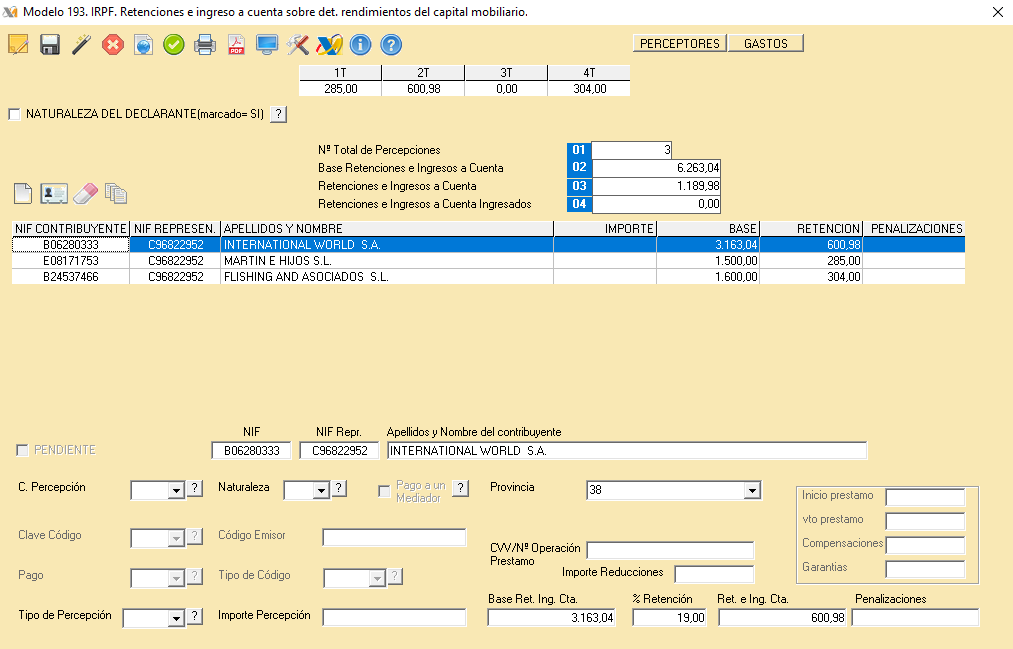This screenshot has height=649, width=1013.
Task: Create a new record with blank page icon
Action: point(23,194)
